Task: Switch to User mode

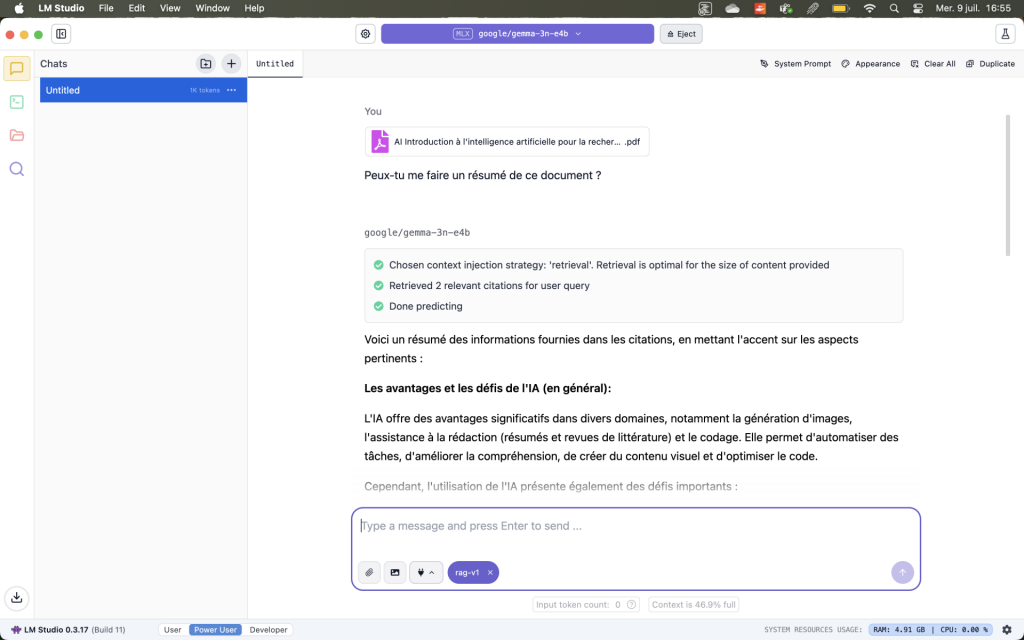Action: [172, 630]
